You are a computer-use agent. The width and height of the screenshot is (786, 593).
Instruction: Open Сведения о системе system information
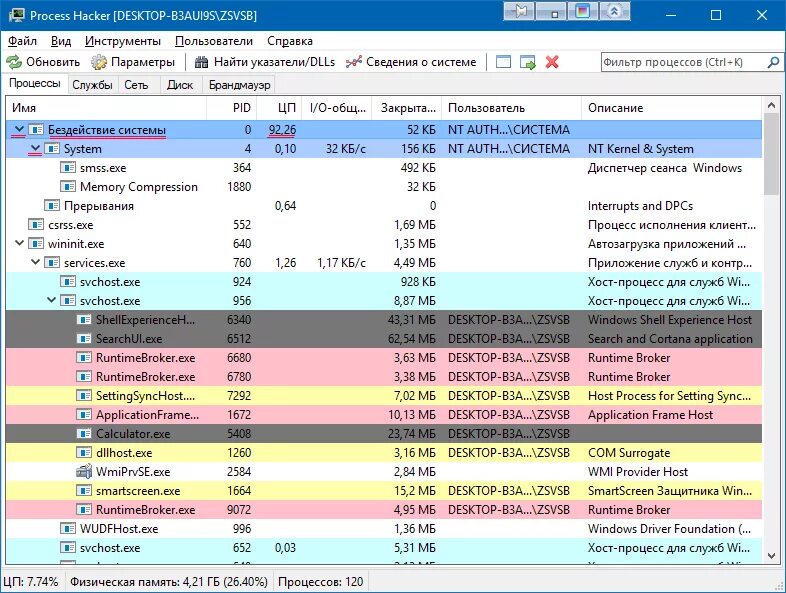[411, 62]
